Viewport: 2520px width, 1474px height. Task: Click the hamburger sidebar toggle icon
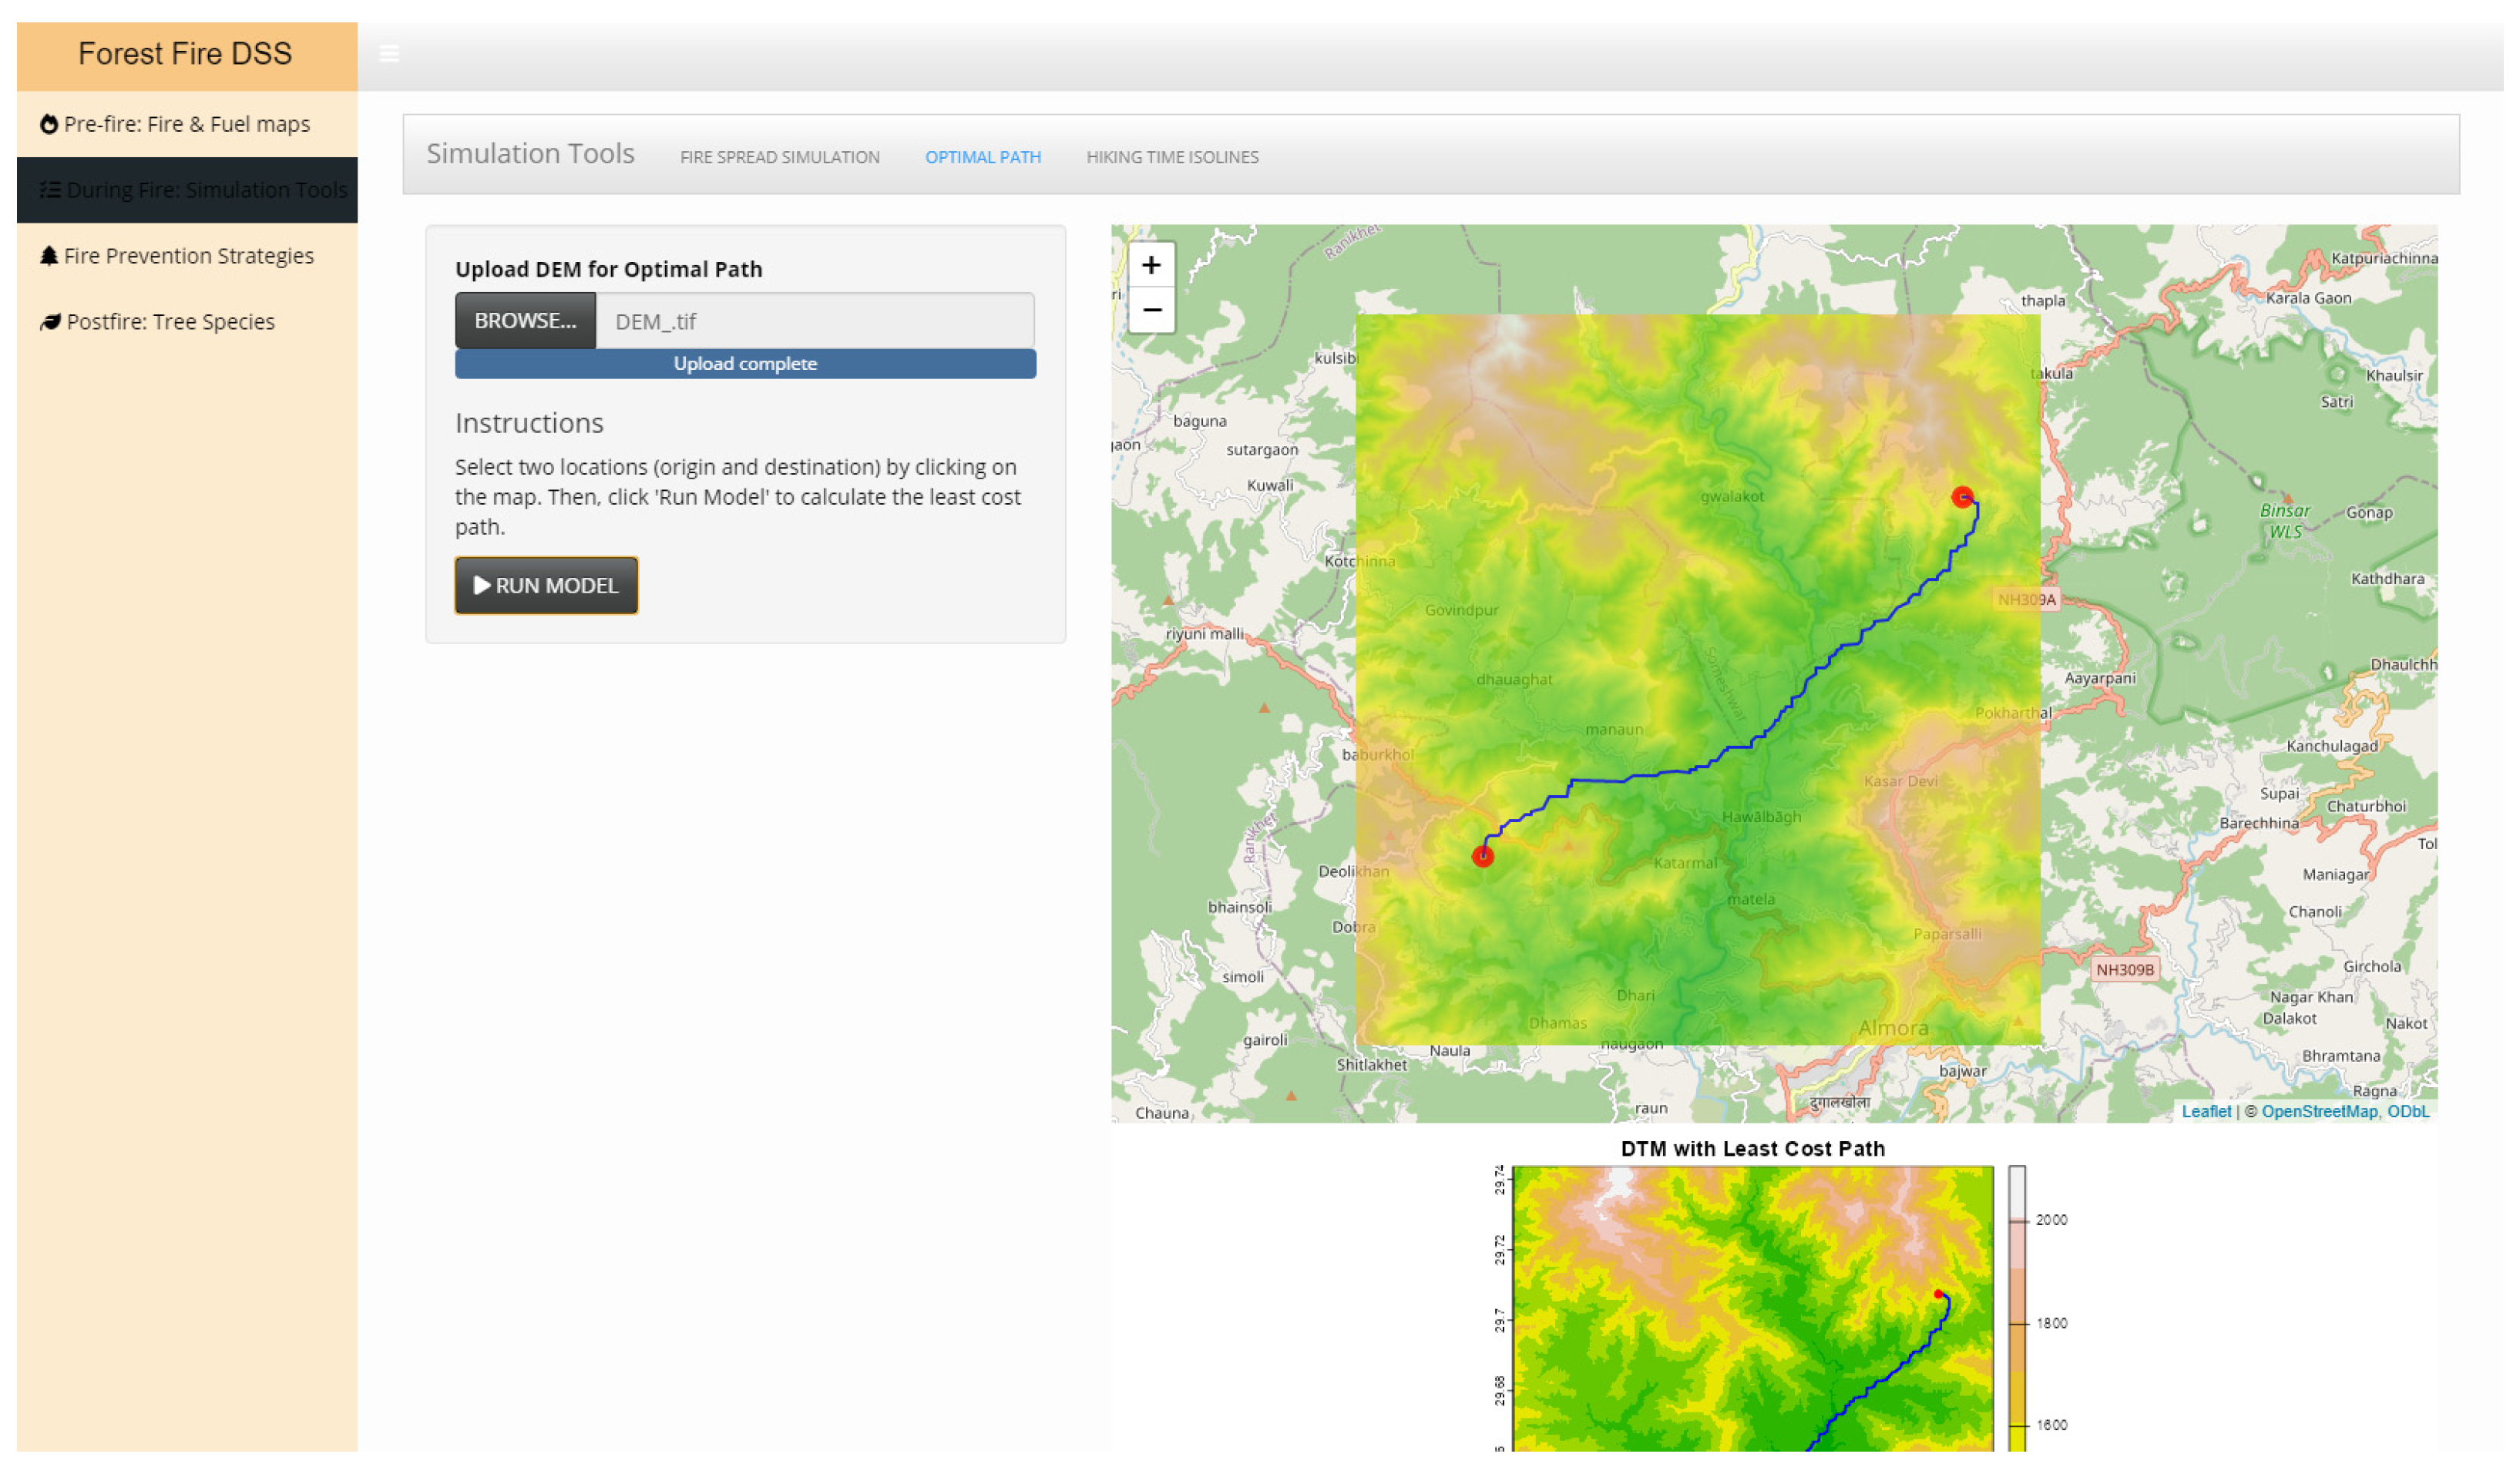[390, 54]
